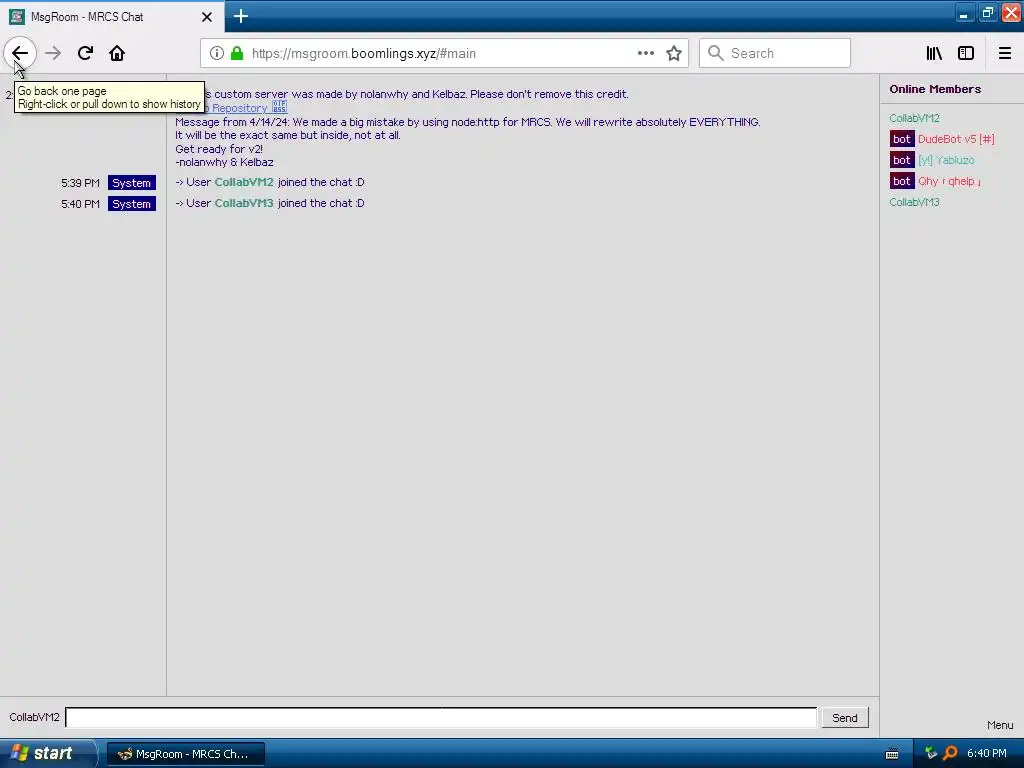Open on-screen keyboard tray icon
Screen dimensions: 1024x768
pyautogui.click(x=891, y=754)
